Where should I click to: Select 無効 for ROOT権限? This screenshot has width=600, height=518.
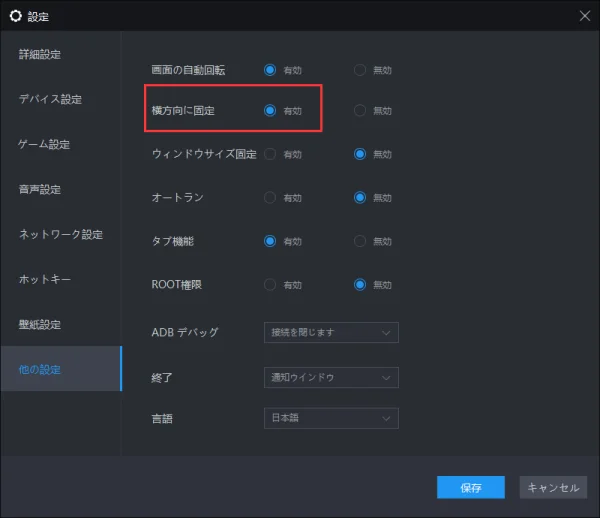tap(360, 285)
